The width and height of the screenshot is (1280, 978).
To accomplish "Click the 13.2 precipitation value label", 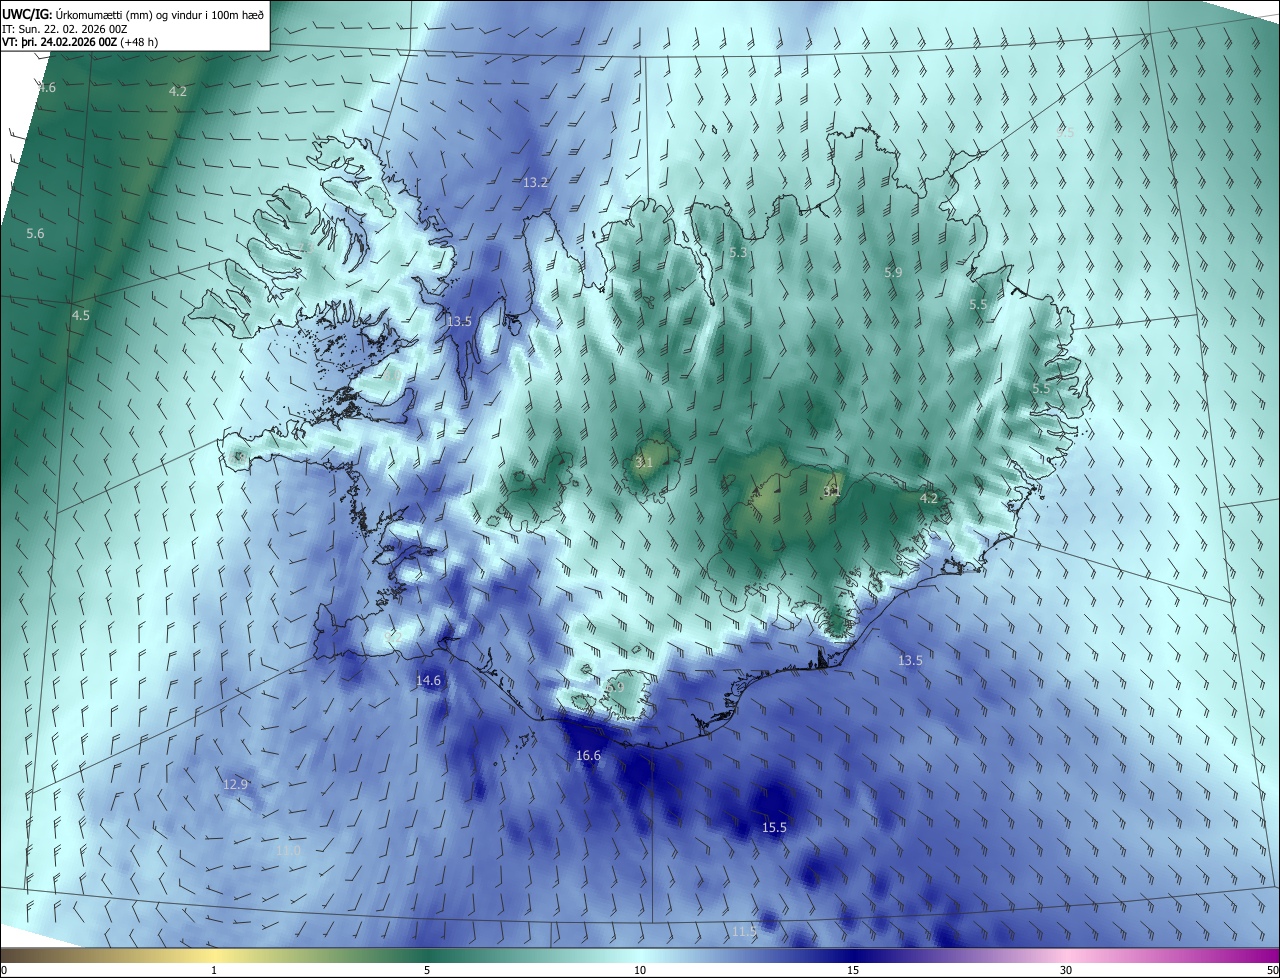I will click(536, 182).
